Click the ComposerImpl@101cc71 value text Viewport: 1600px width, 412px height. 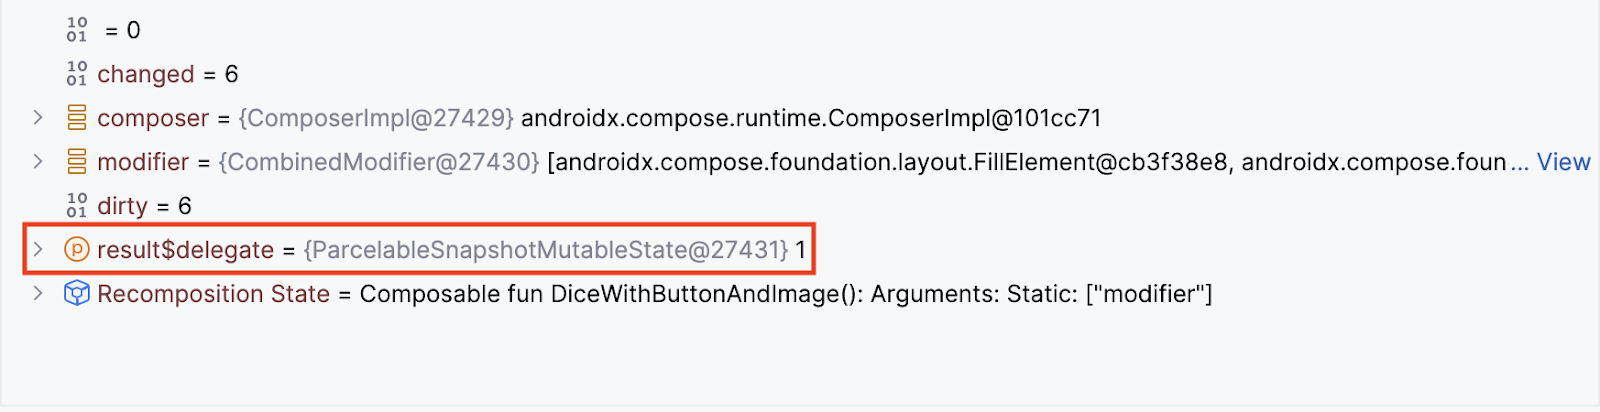pyautogui.click(x=810, y=118)
